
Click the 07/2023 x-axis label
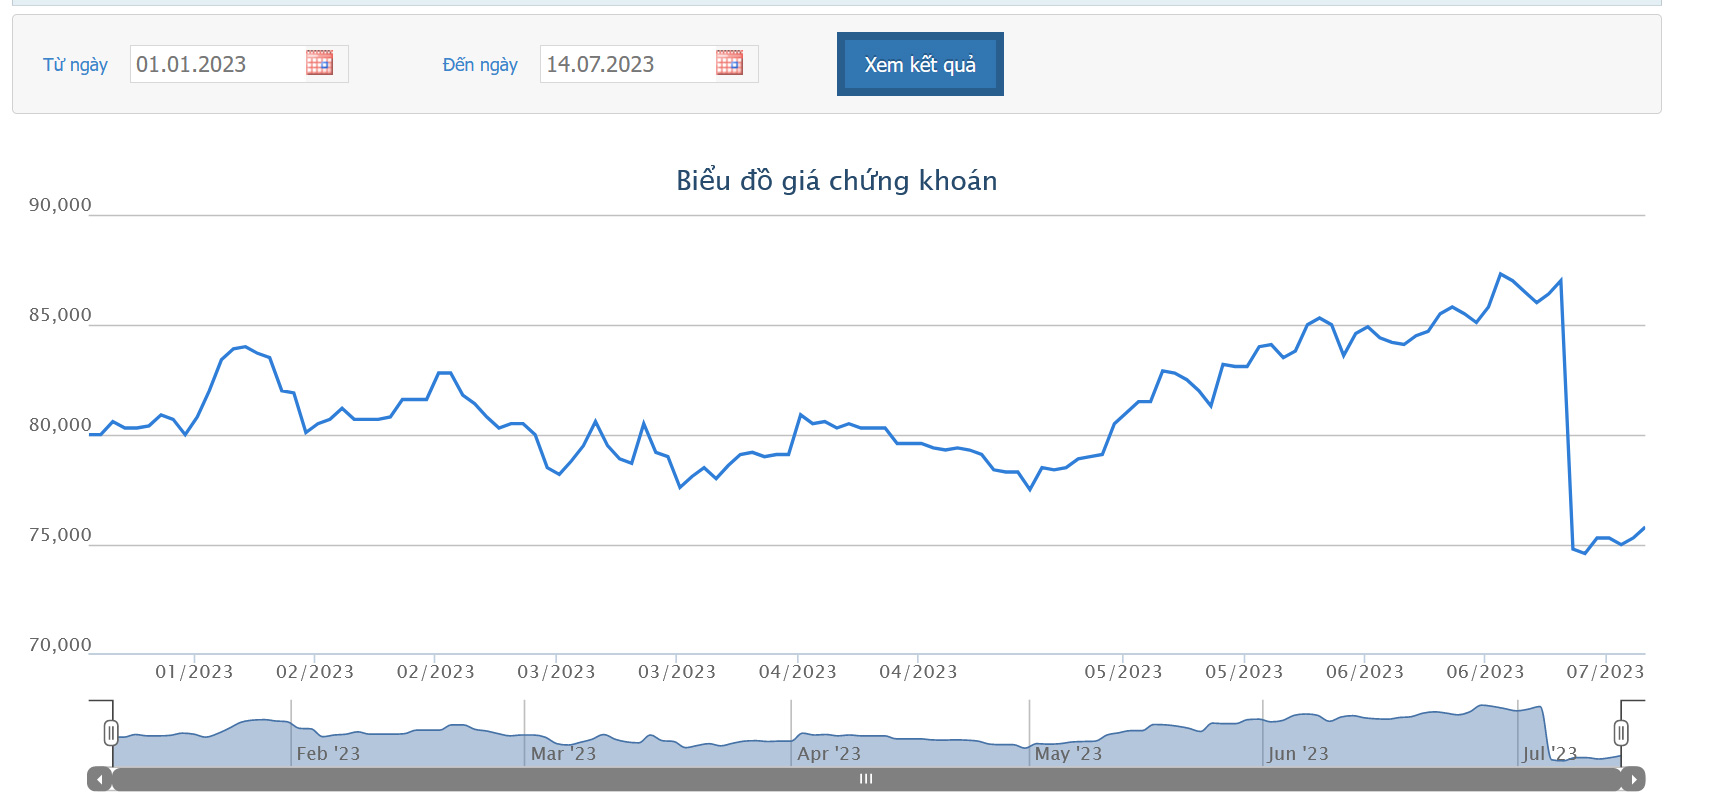(x=1605, y=672)
